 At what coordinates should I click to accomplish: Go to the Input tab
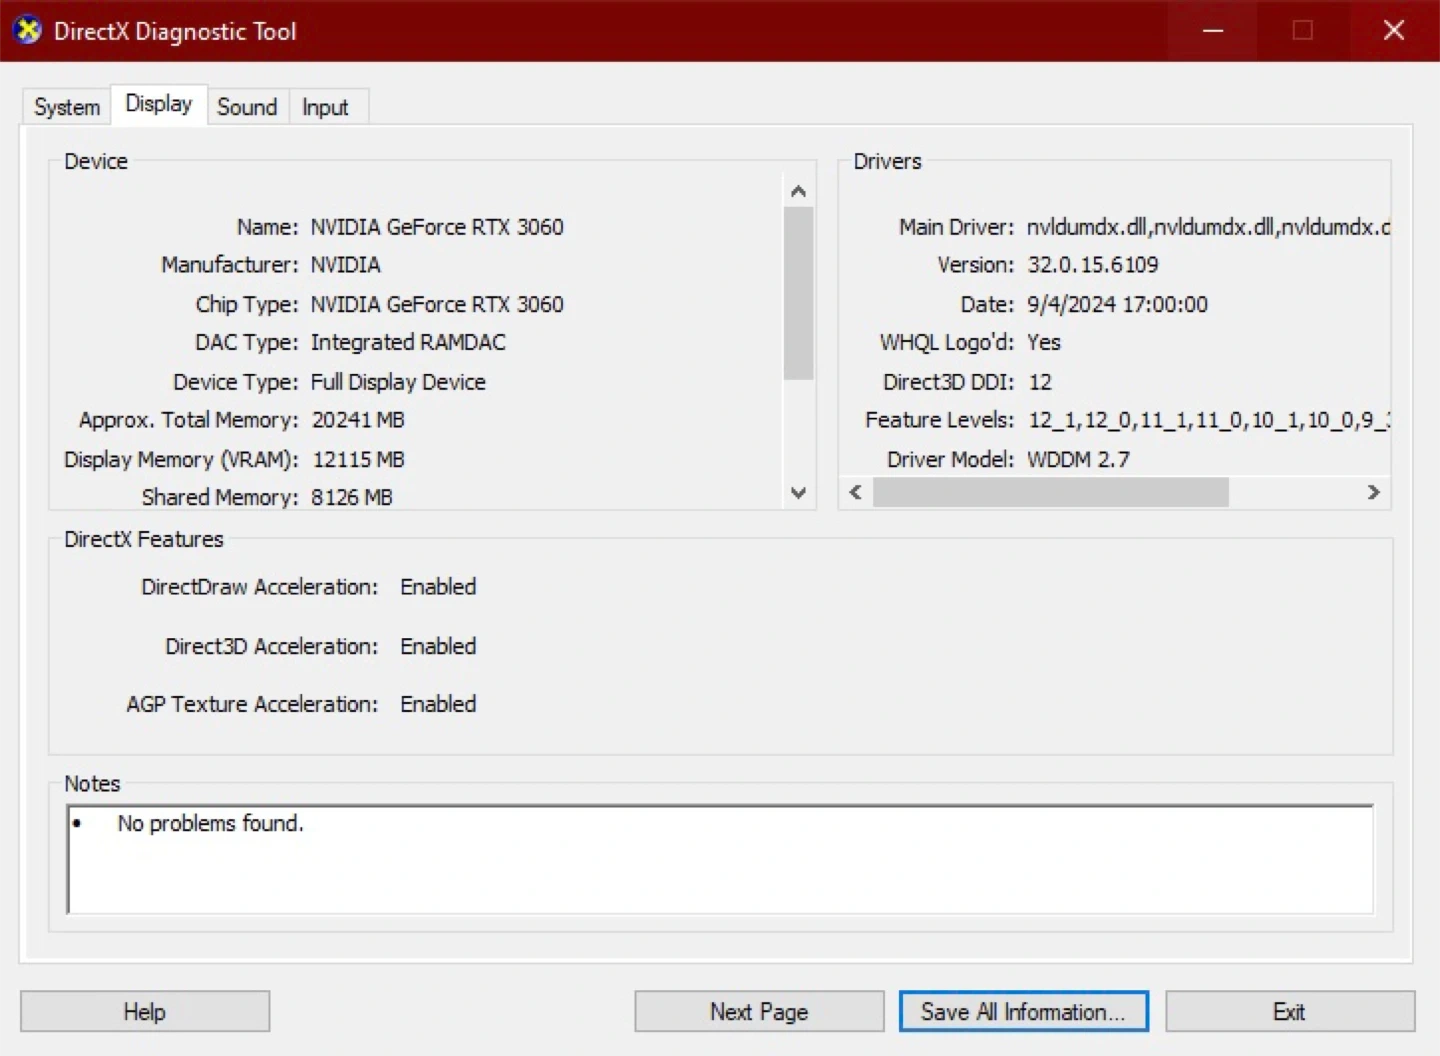(x=325, y=107)
